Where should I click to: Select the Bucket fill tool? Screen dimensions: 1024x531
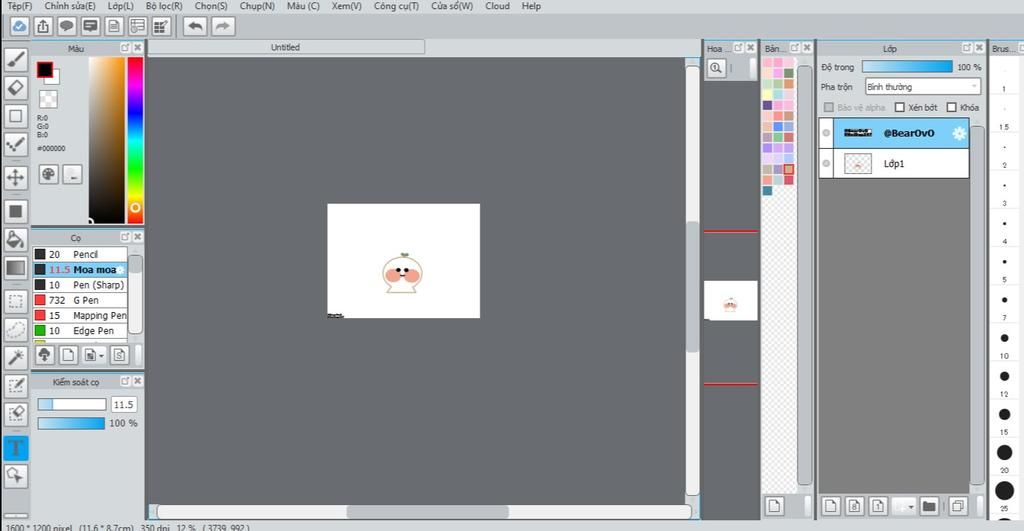[16, 239]
